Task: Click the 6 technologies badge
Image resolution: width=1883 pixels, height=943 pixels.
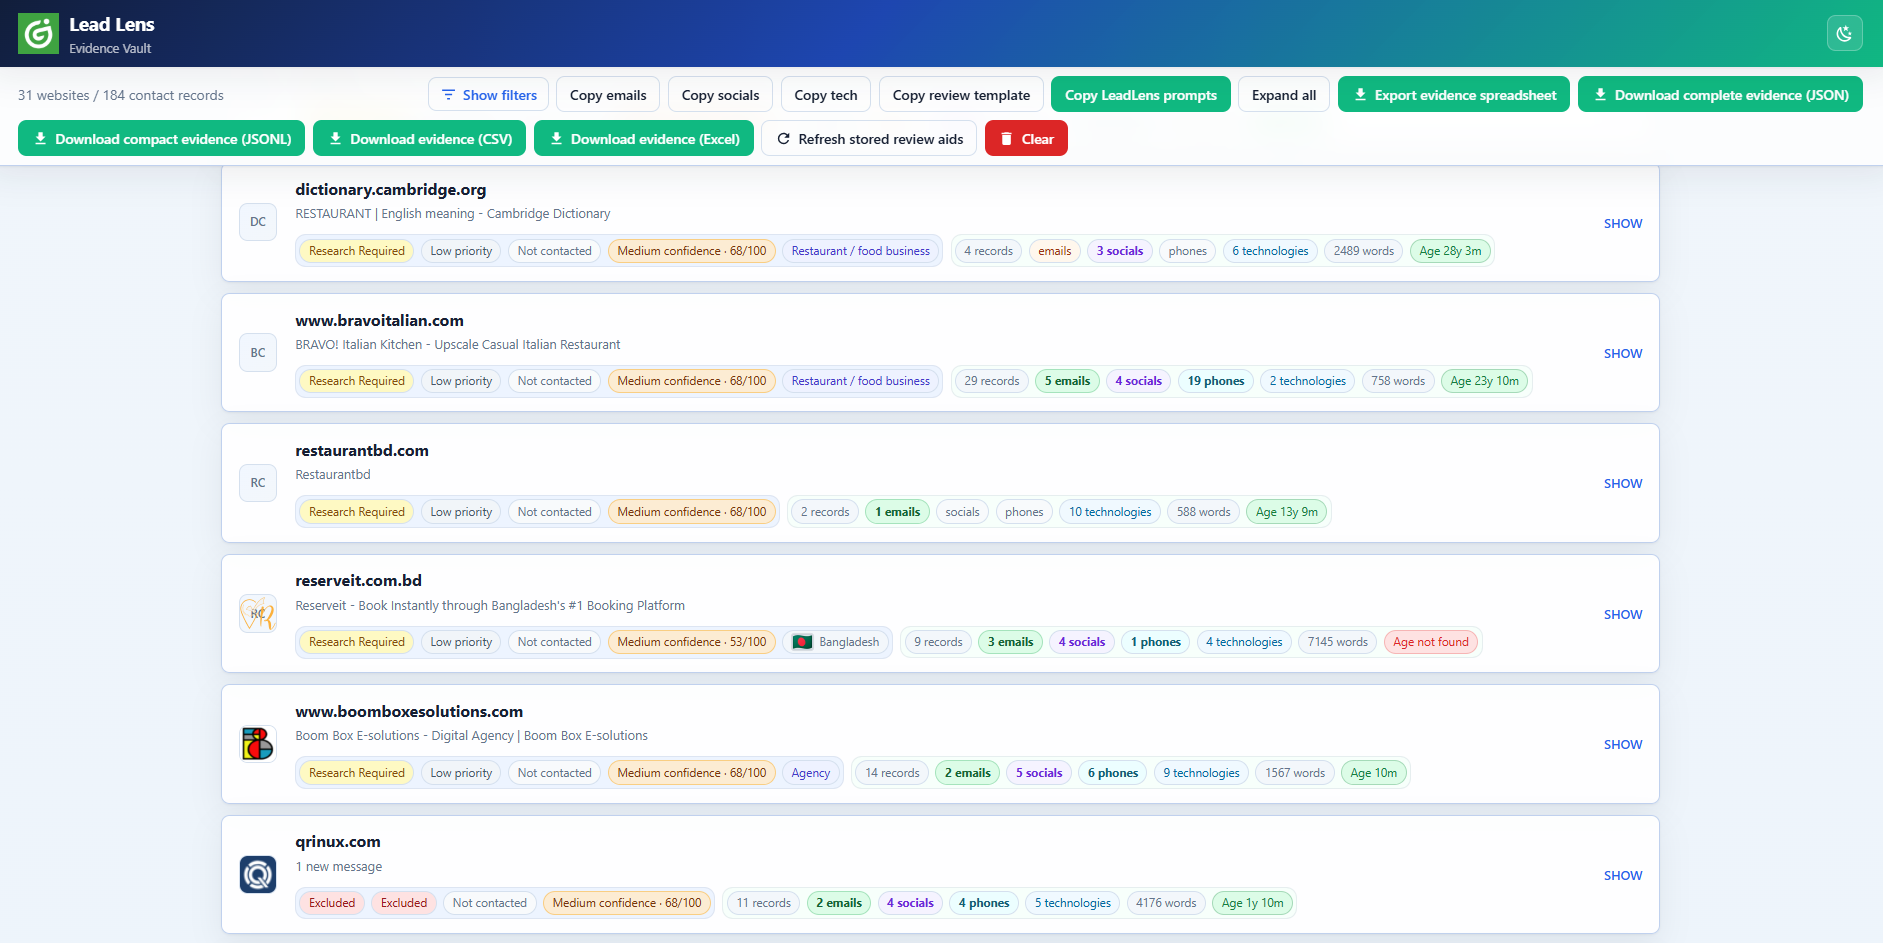Action: (x=1270, y=251)
